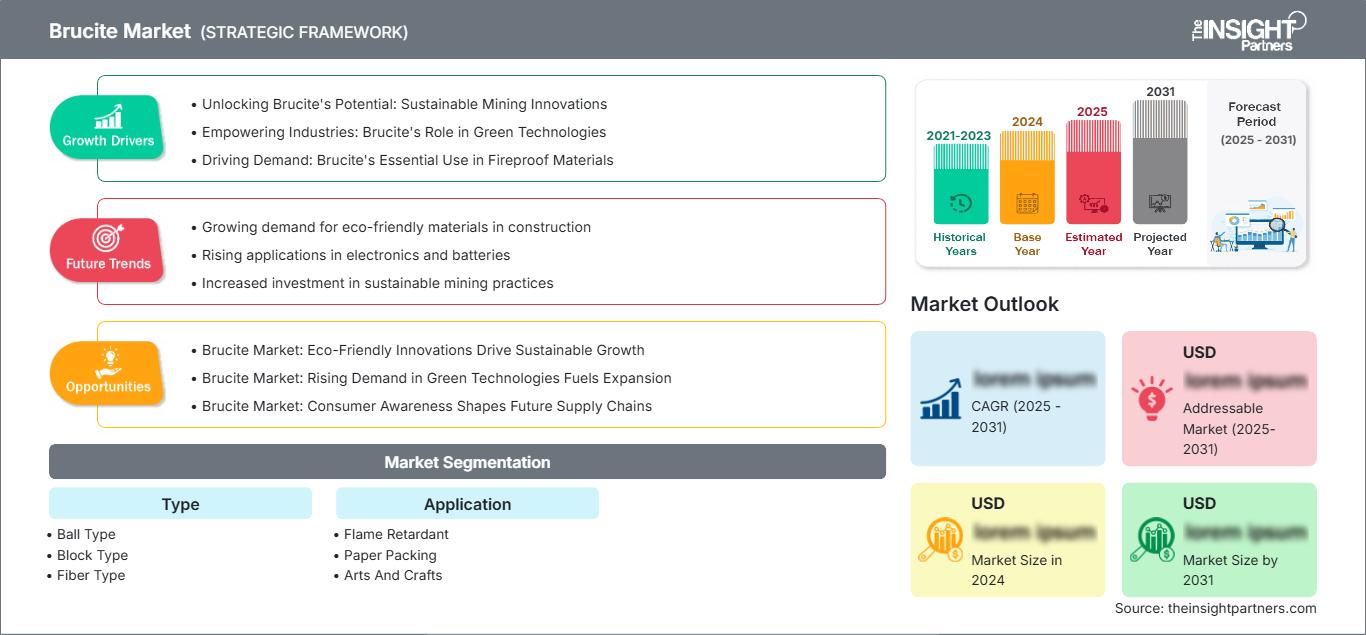Image resolution: width=1366 pixels, height=635 pixels.
Task: Click the Forecast Period analytics illustration
Action: tap(1256, 226)
